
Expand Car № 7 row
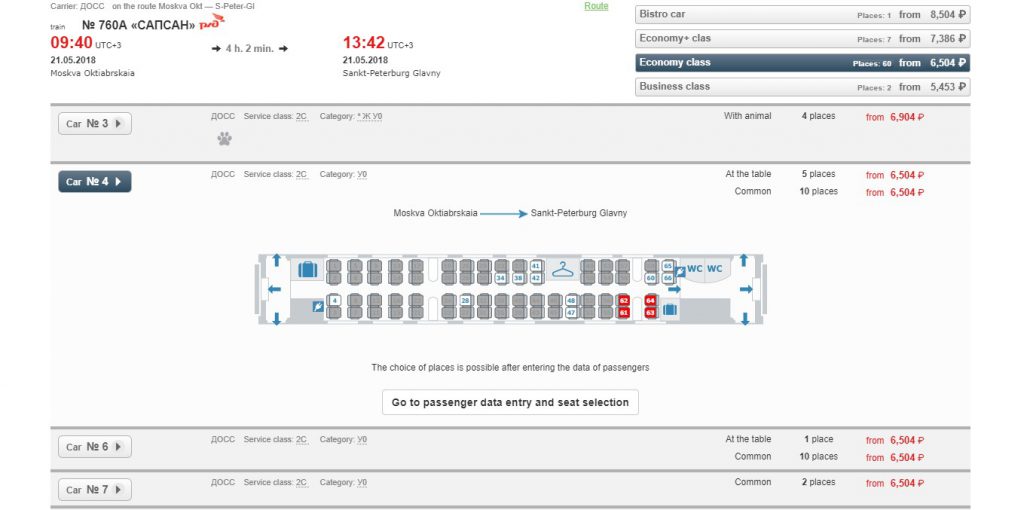click(x=95, y=490)
